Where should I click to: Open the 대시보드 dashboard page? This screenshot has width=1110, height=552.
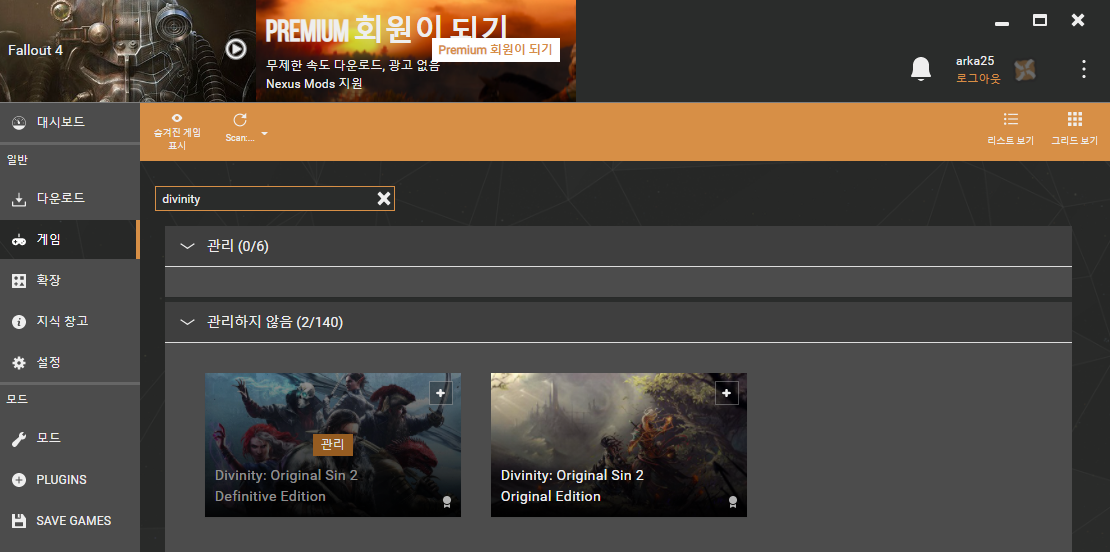click(x=69, y=122)
